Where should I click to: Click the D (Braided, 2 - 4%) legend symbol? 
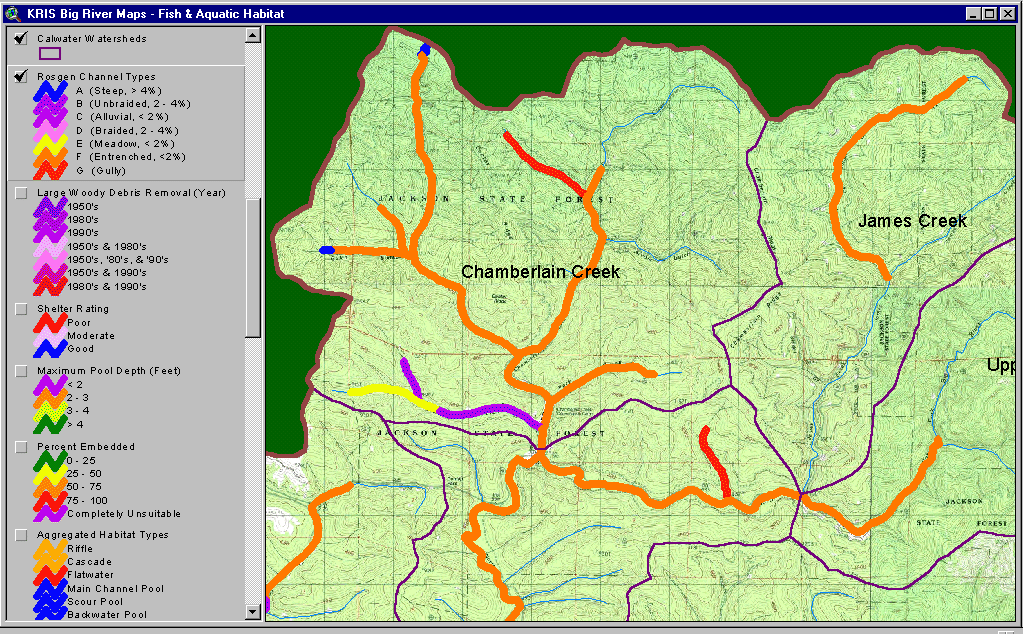(50, 130)
